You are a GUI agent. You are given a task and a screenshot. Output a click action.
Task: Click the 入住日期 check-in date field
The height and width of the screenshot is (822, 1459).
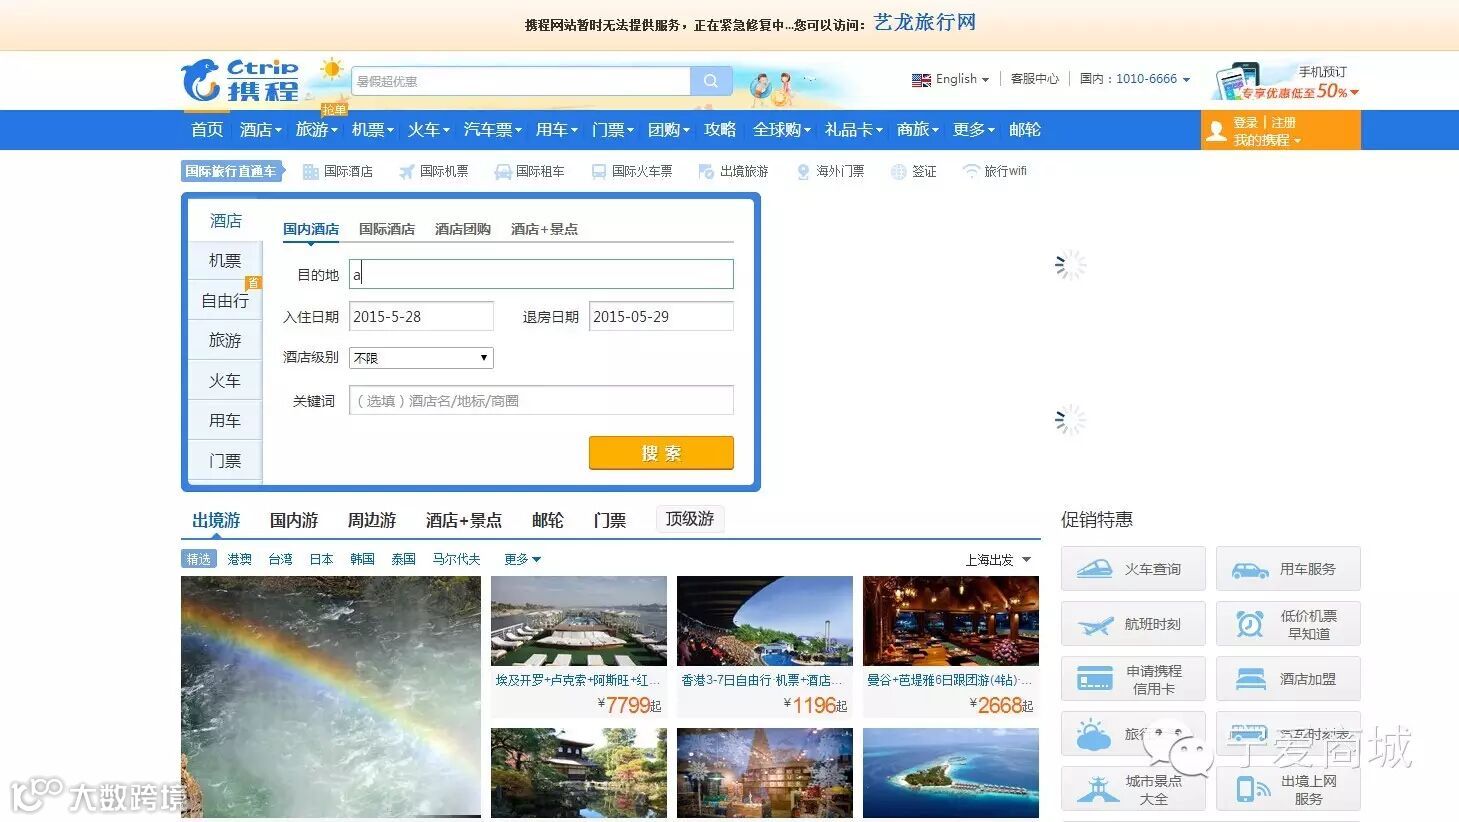421,316
